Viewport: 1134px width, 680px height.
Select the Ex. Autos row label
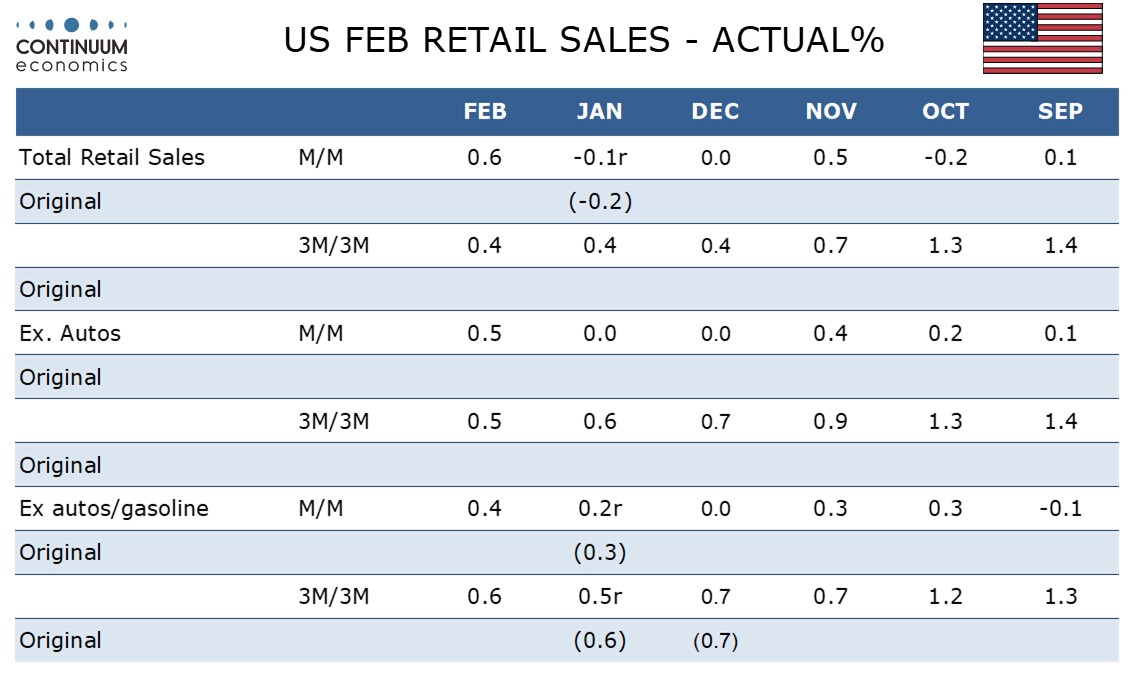pyautogui.click(x=70, y=333)
